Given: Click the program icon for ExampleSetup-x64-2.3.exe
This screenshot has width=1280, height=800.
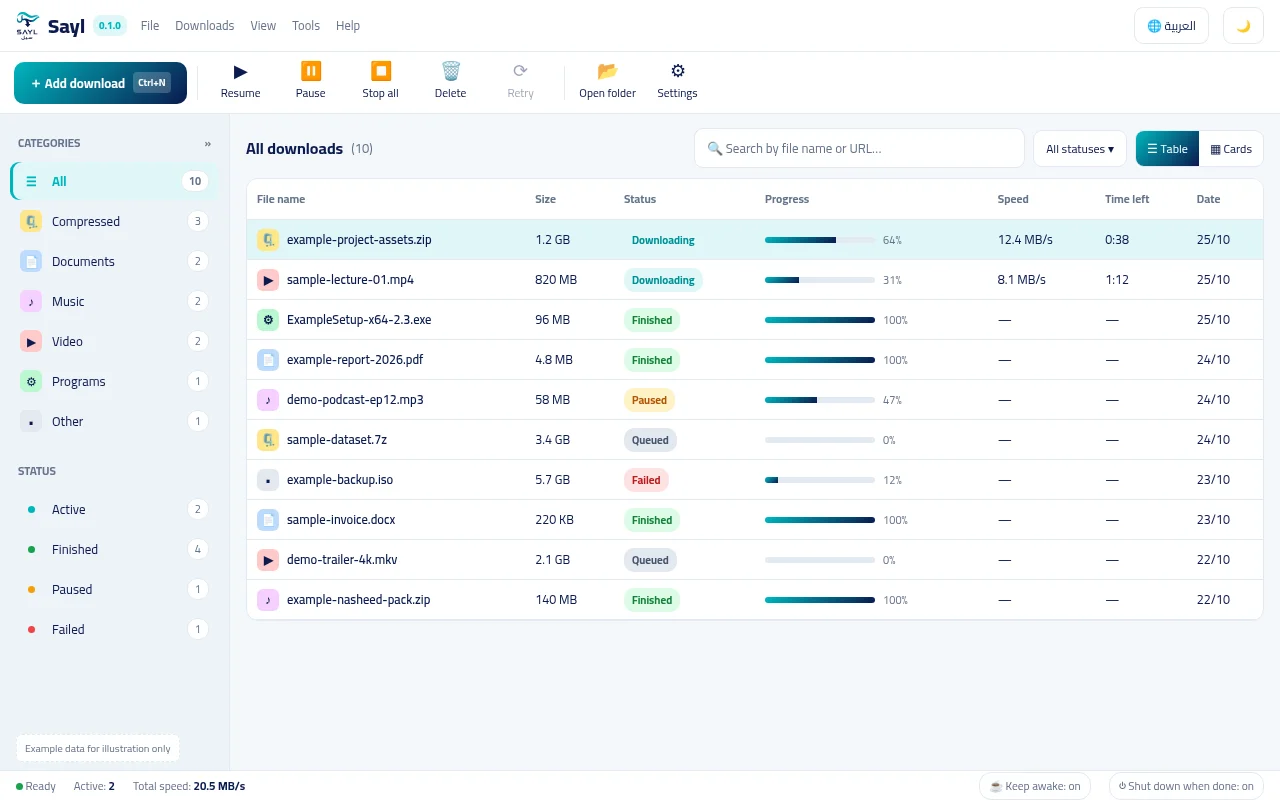Looking at the screenshot, I should coord(268,320).
